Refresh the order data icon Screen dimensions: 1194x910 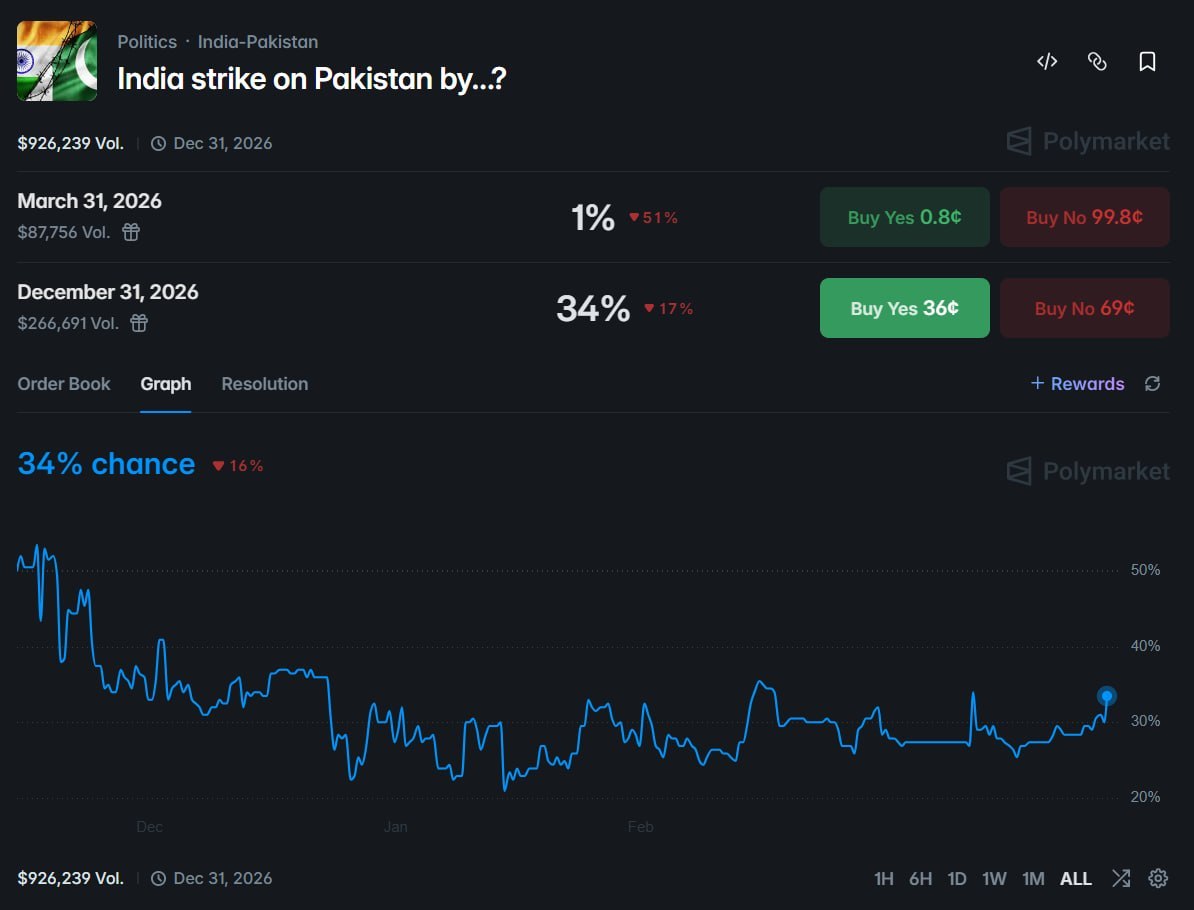[1152, 384]
